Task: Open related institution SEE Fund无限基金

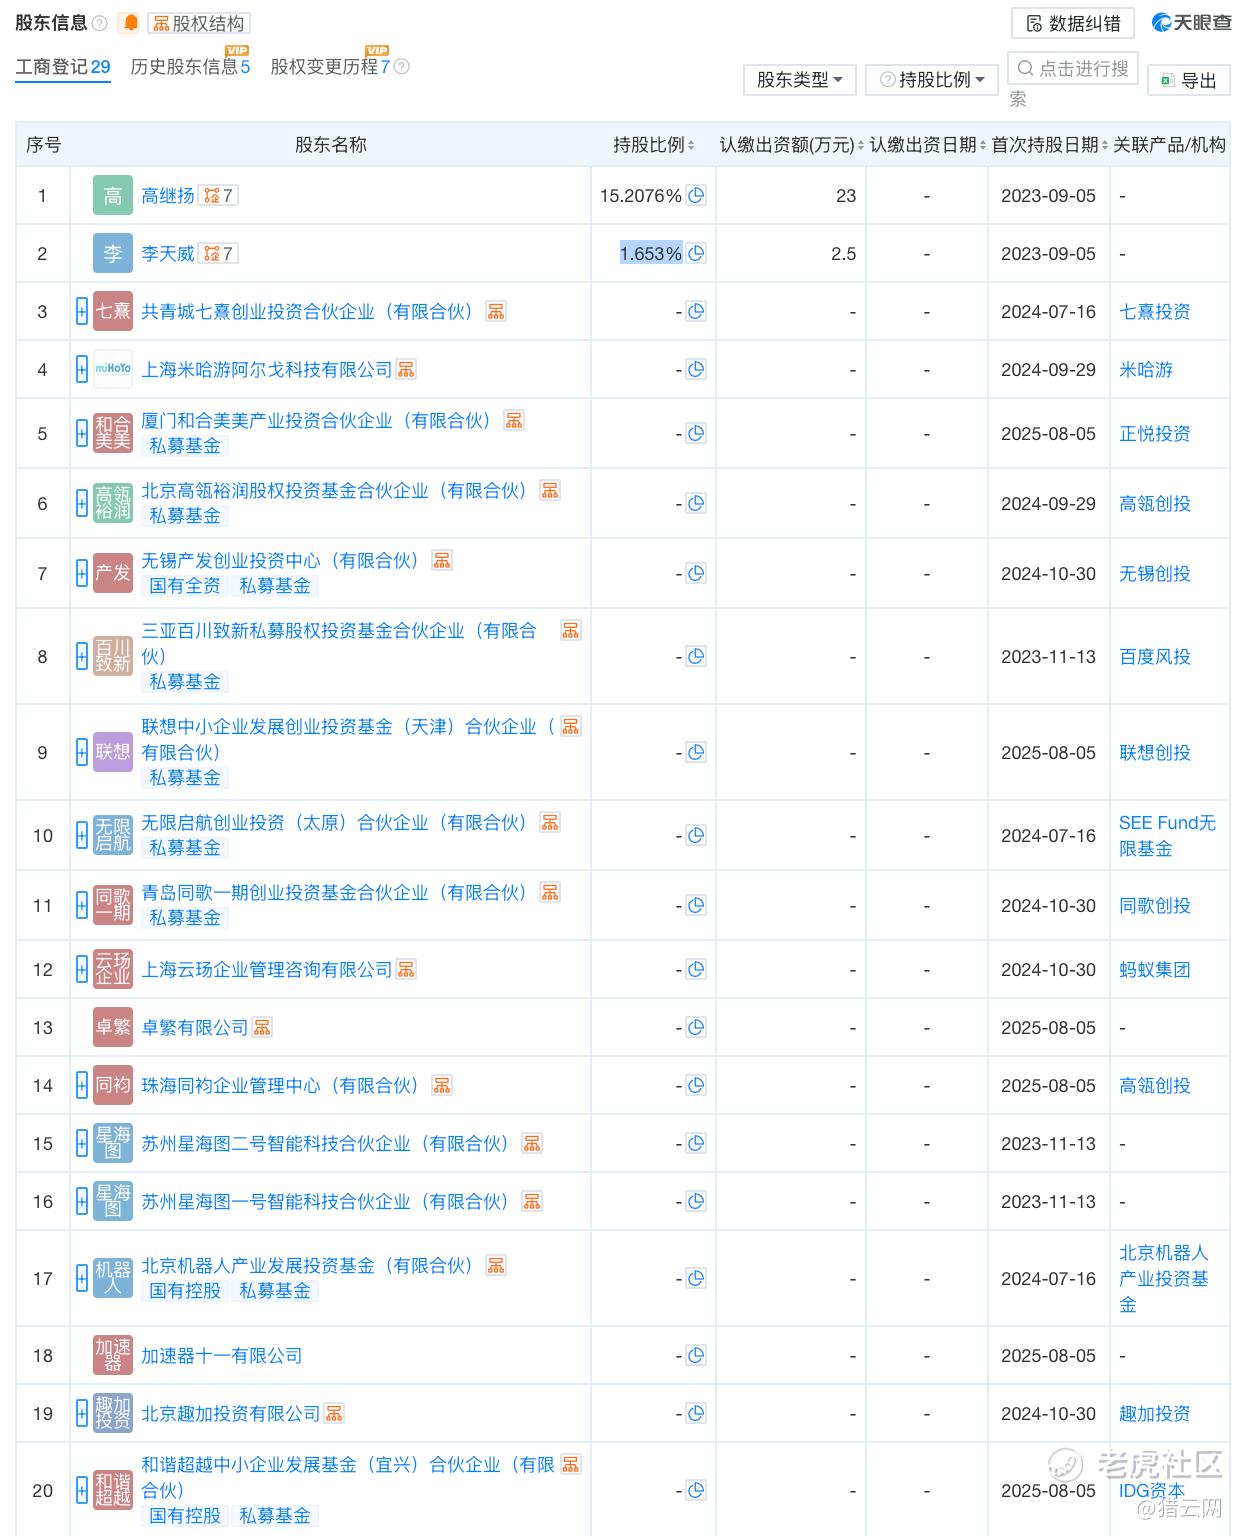Action: coord(1167,836)
